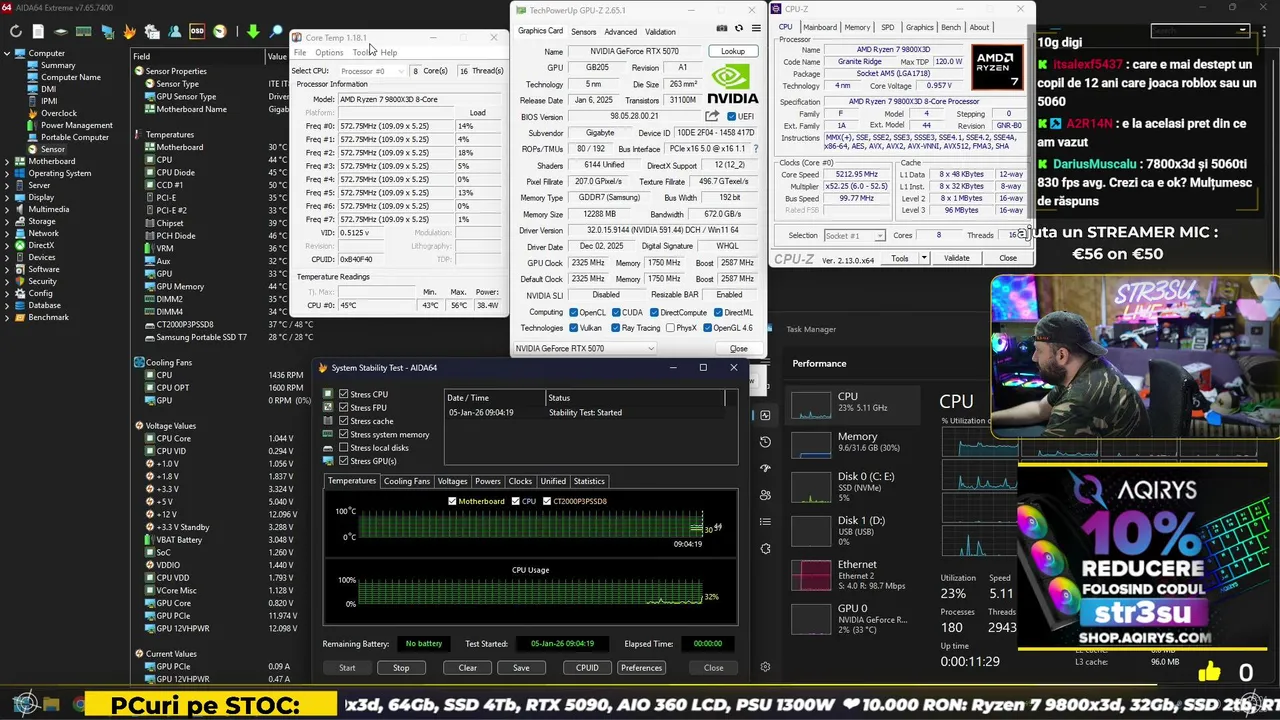The height and width of the screenshot is (720, 1280).
Task: Toggle the CT2000P3PSSD8 graph legend checkbox
Action: point(547,501)
